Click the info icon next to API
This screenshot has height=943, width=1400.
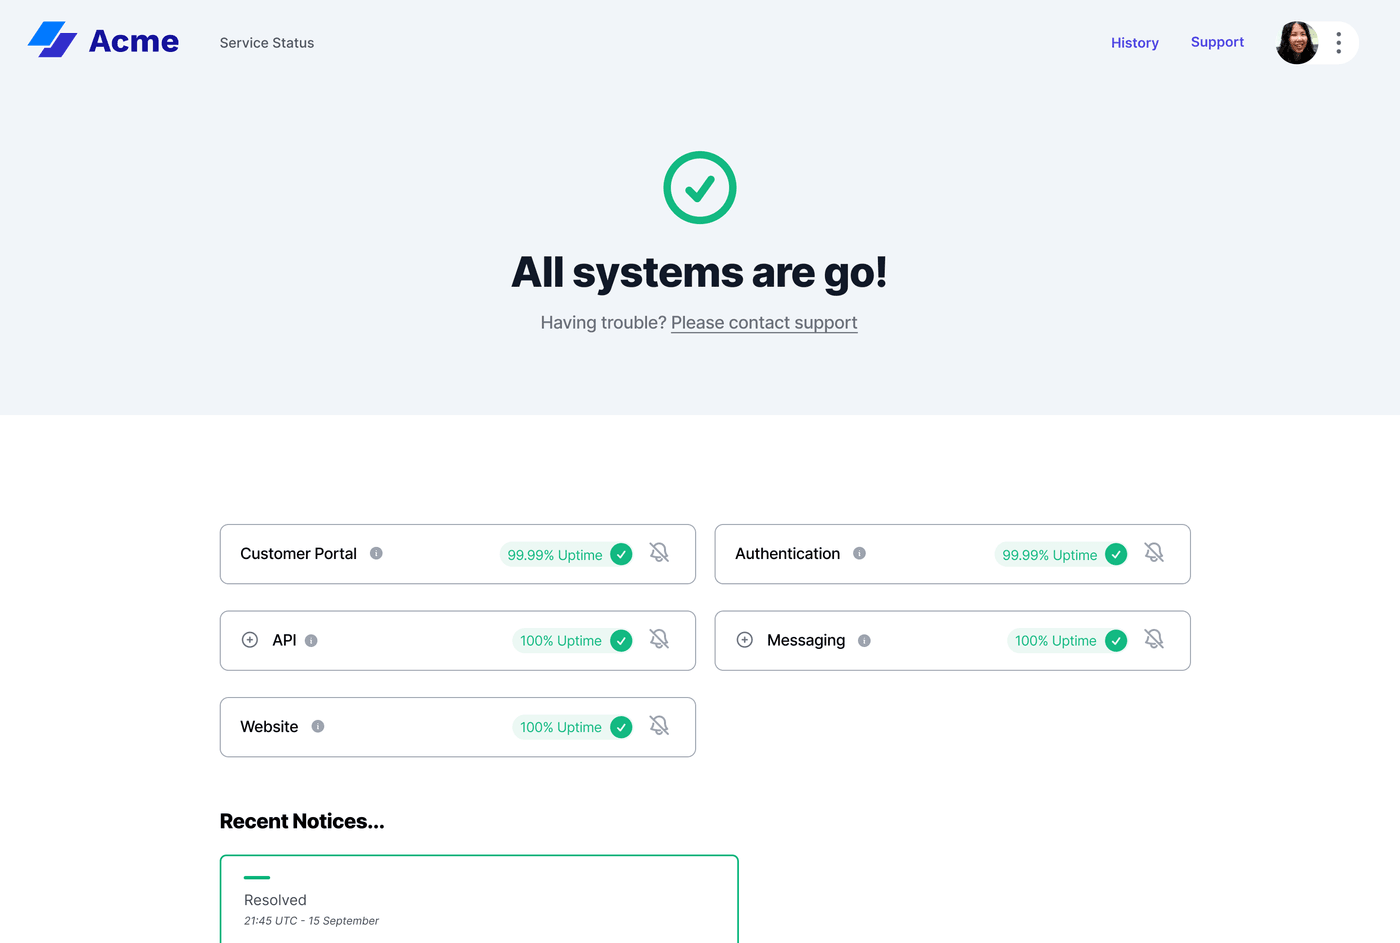coord(311,640)
